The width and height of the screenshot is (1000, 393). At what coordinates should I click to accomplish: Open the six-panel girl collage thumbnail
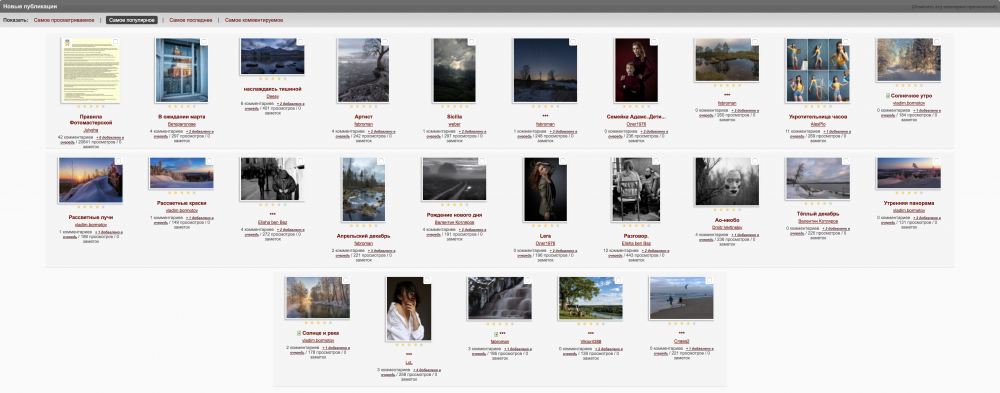(x=818, y=70)
